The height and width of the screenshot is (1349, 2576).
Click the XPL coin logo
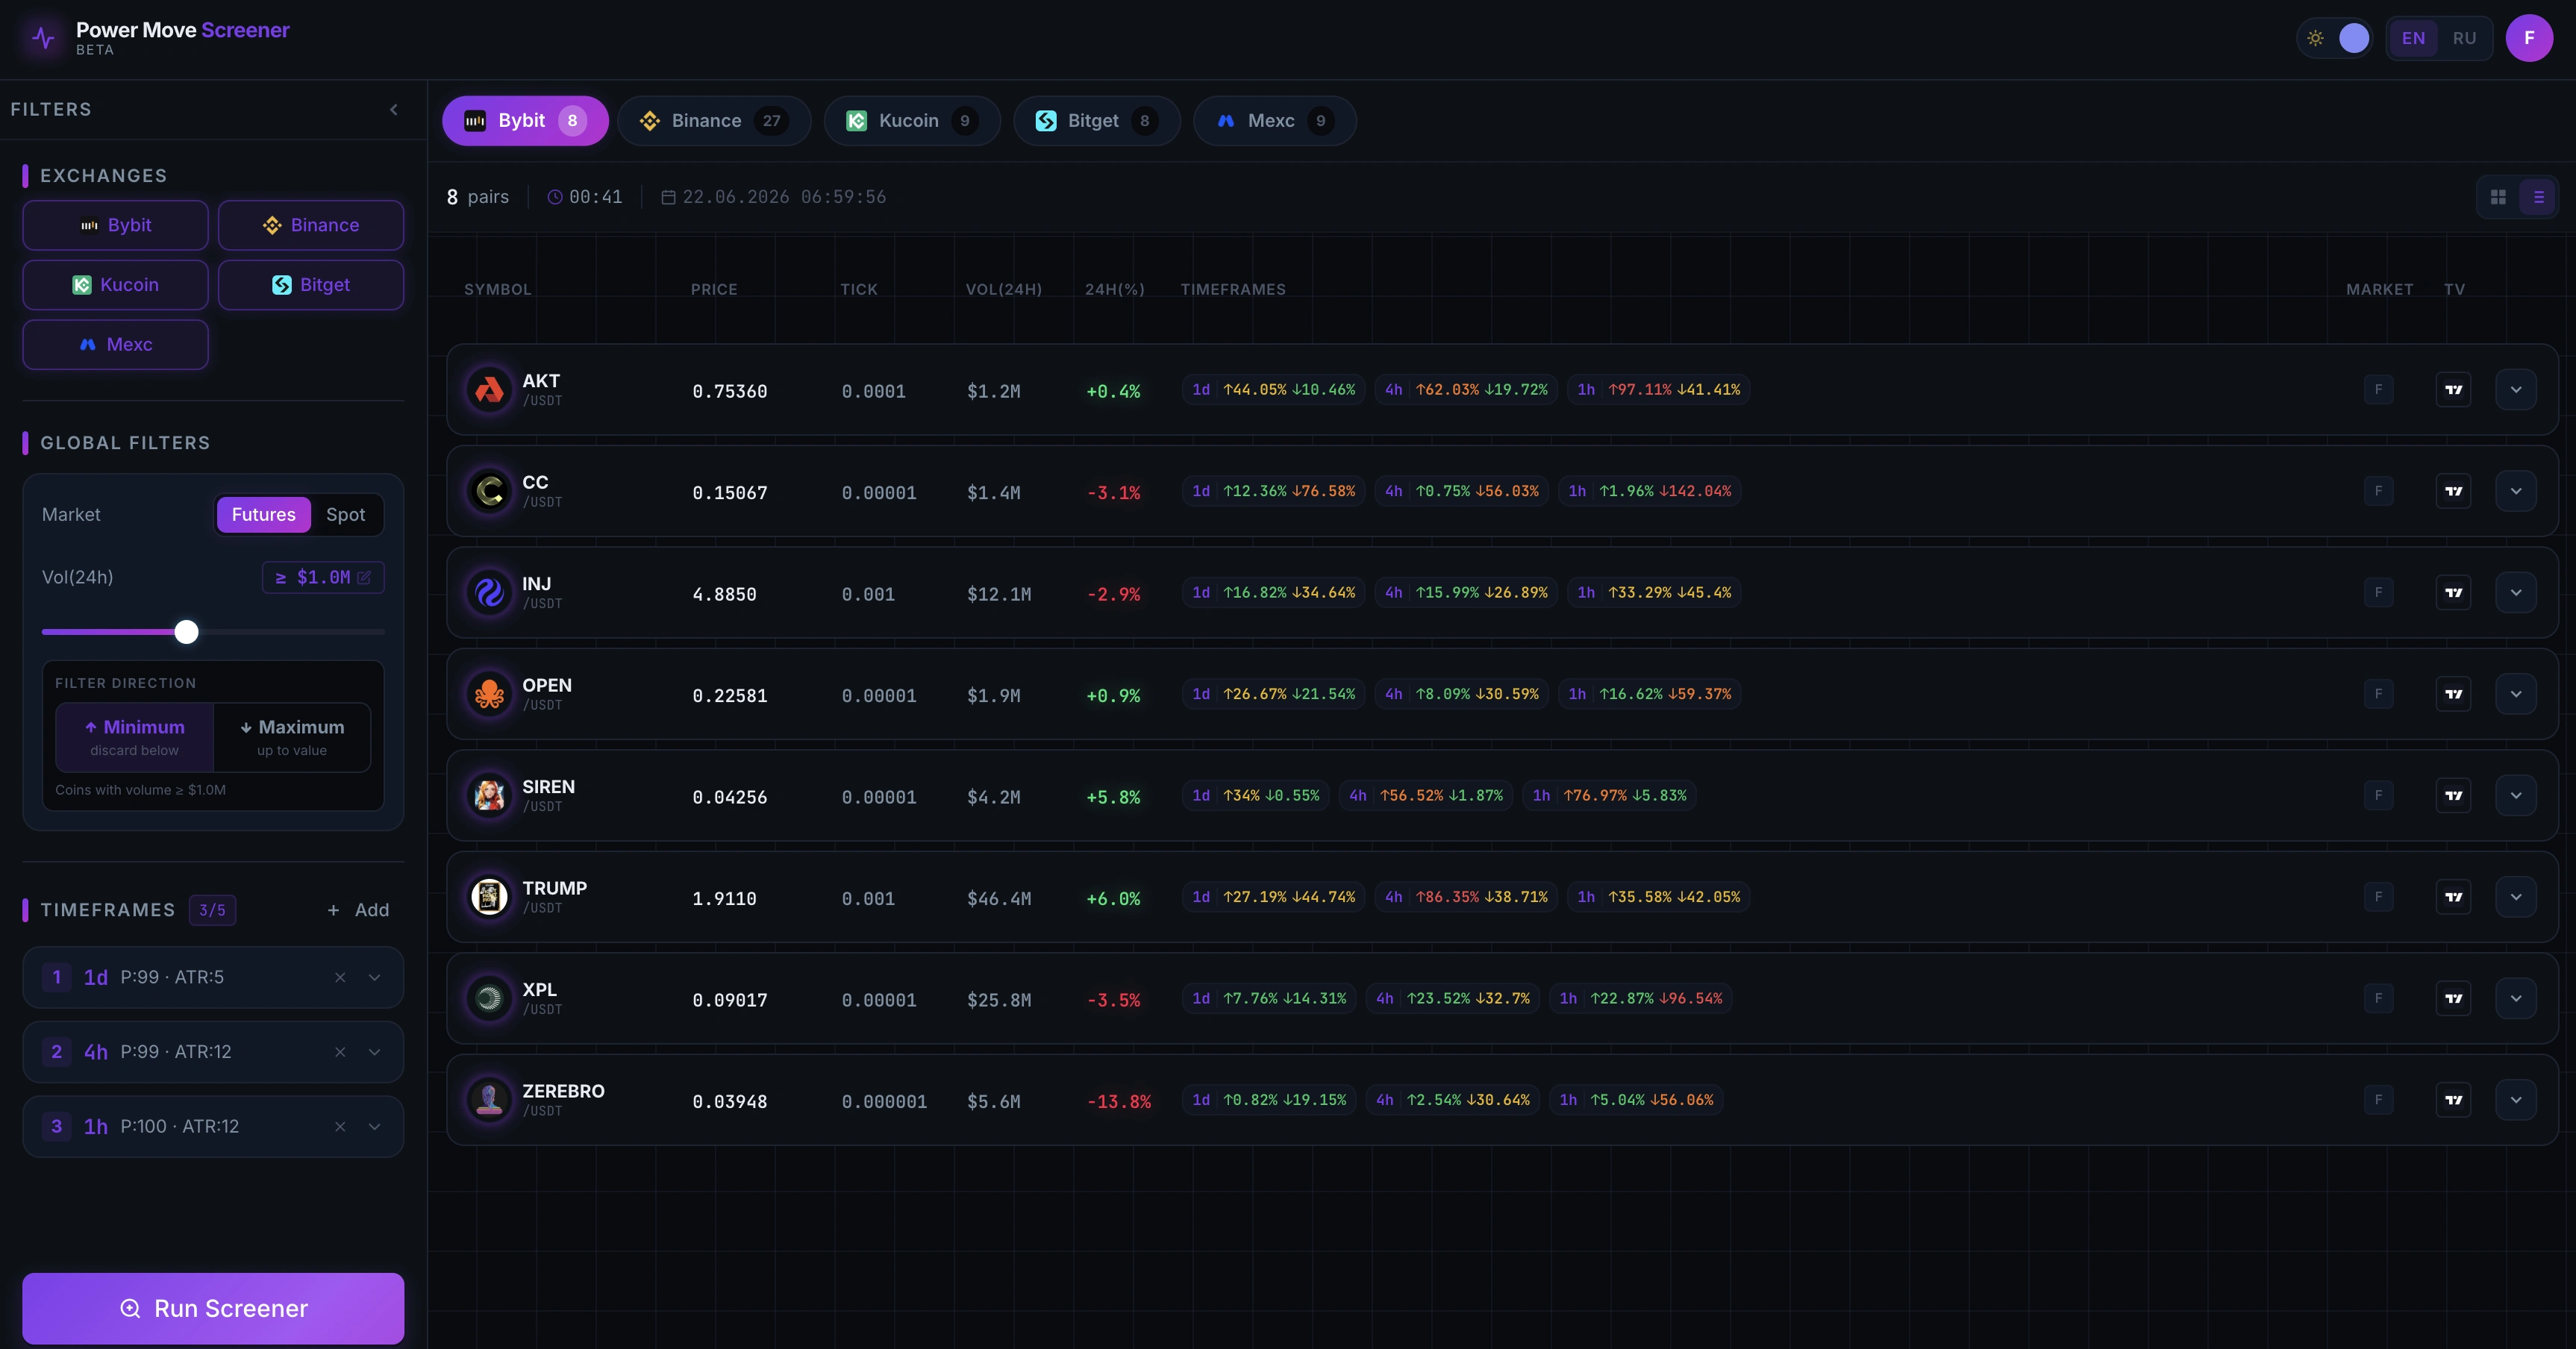(x=489, y=998)
